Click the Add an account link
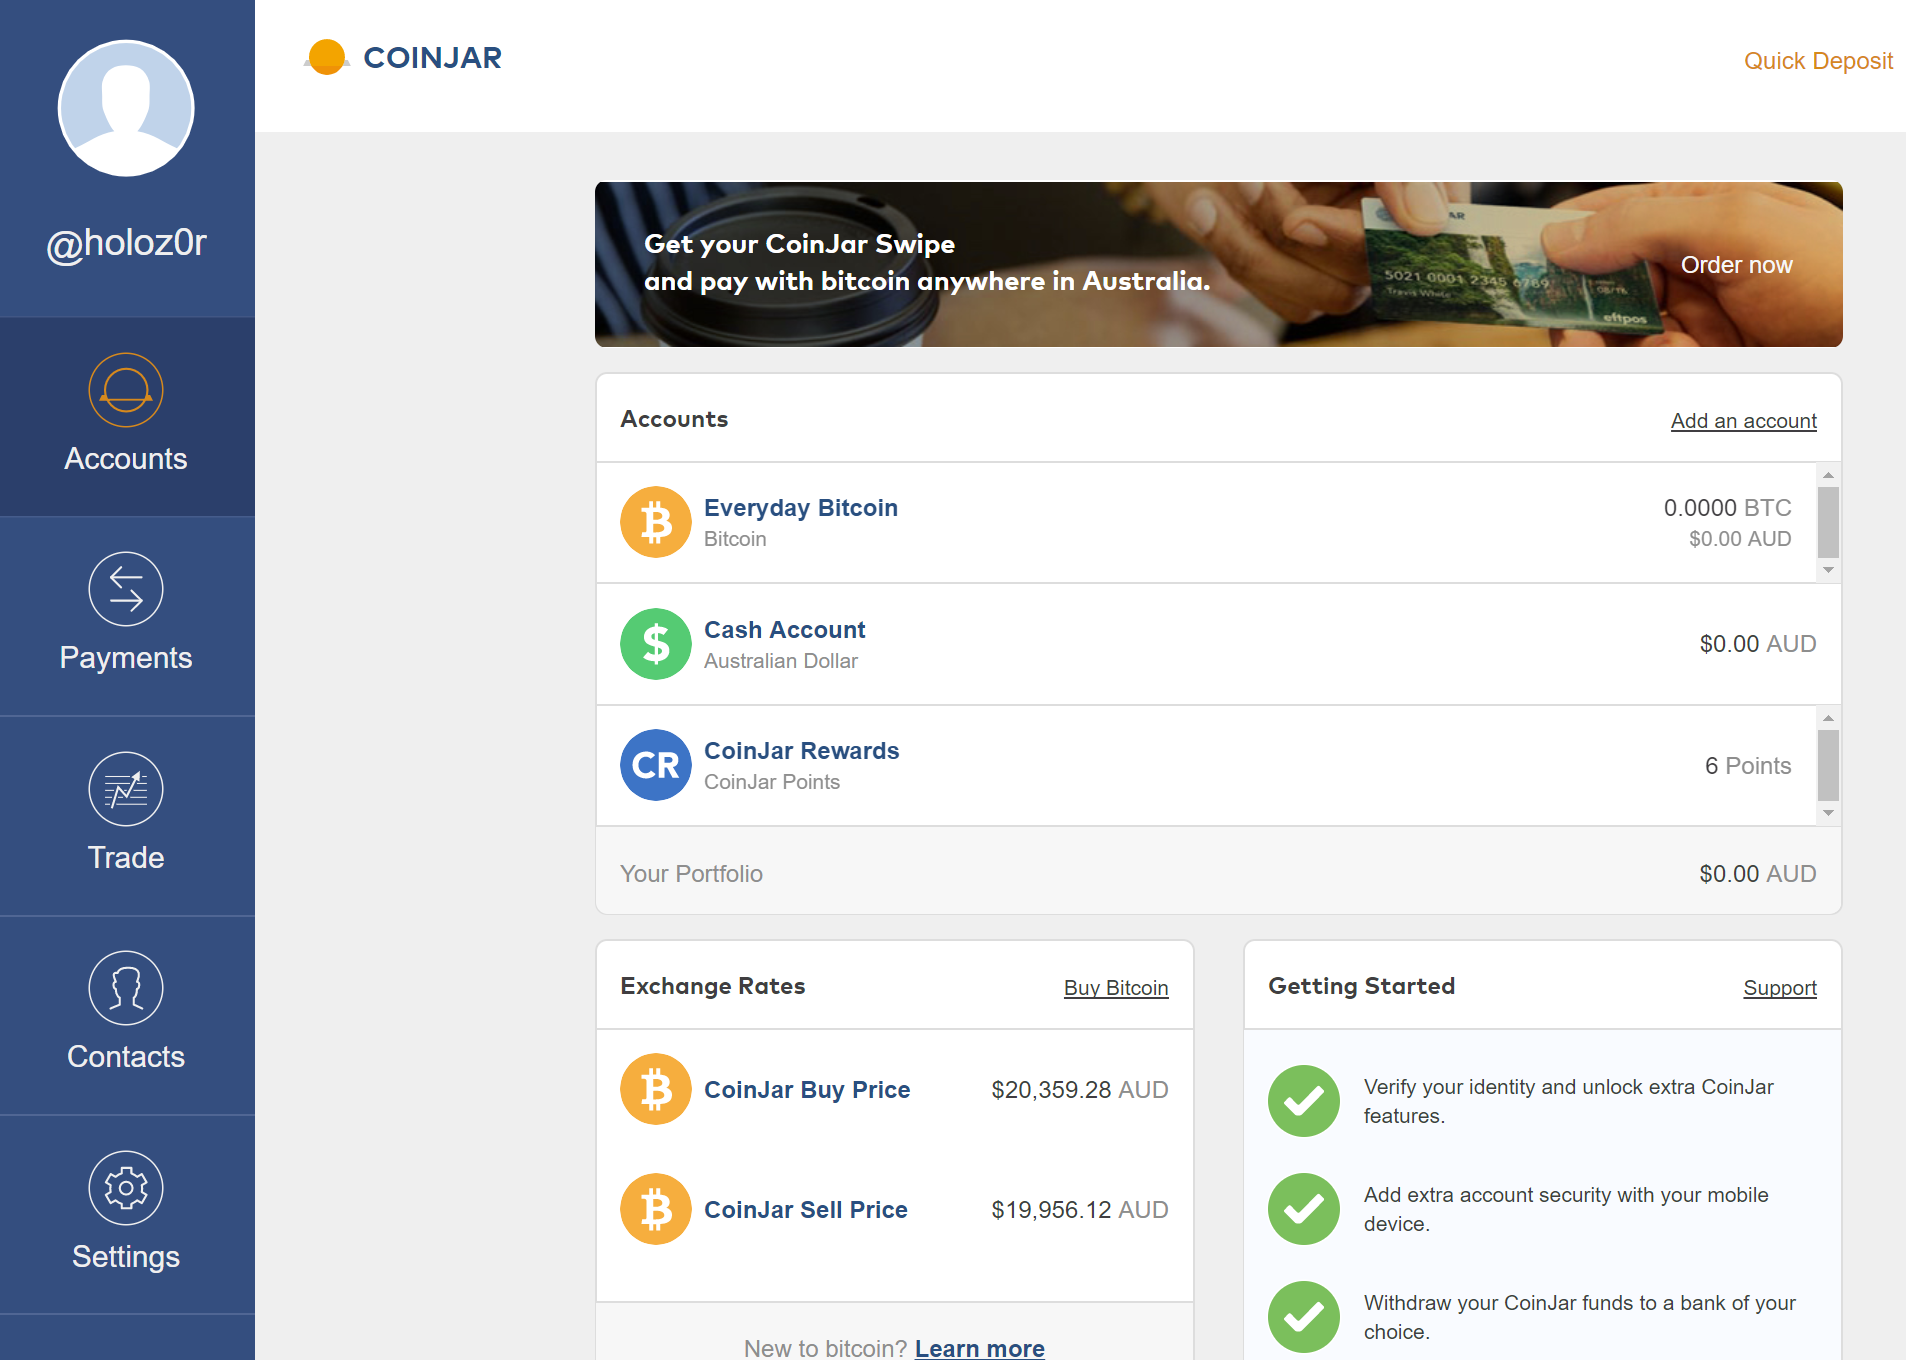This screenshot has width=1906, height=1360. click(1743, 421)
